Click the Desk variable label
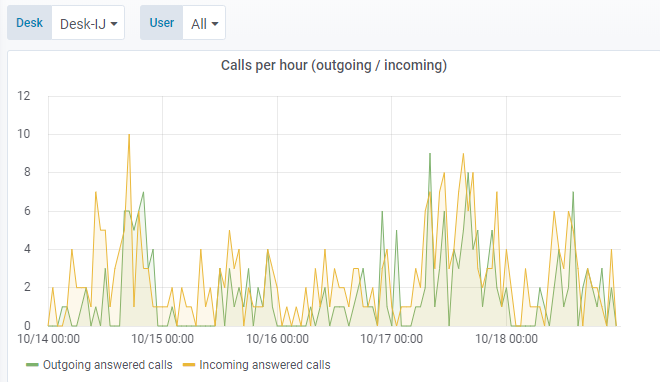 click(x=29, y=23)
